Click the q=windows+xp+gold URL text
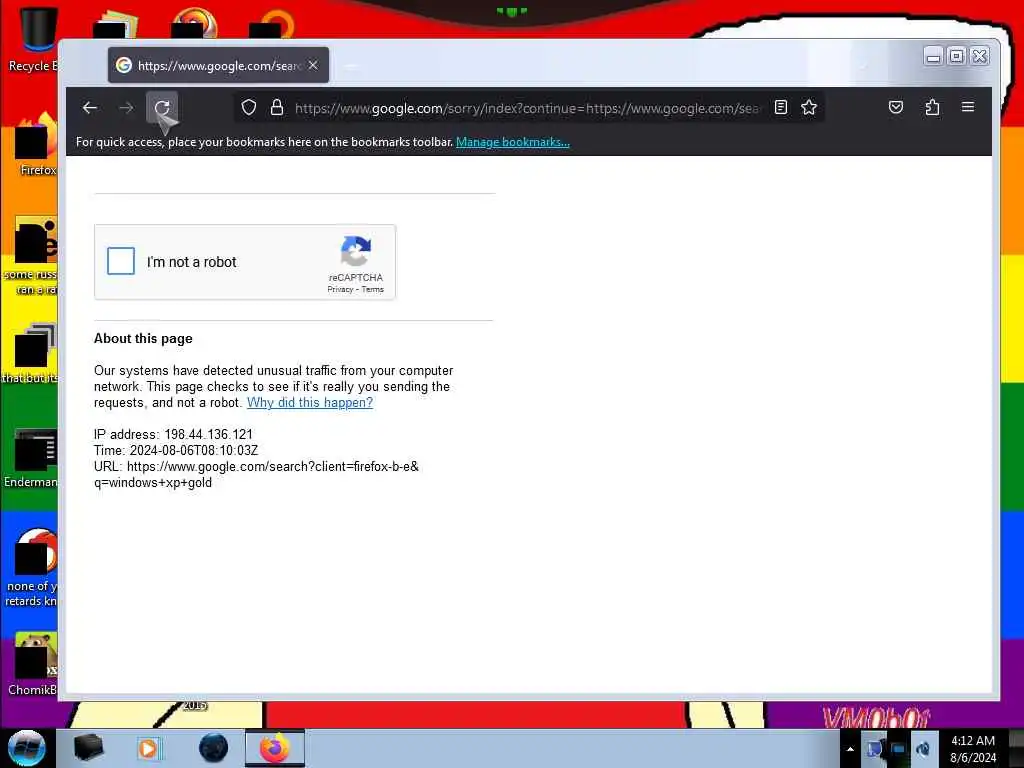Viewport: 1024px width, 768px height. [153, 483]
